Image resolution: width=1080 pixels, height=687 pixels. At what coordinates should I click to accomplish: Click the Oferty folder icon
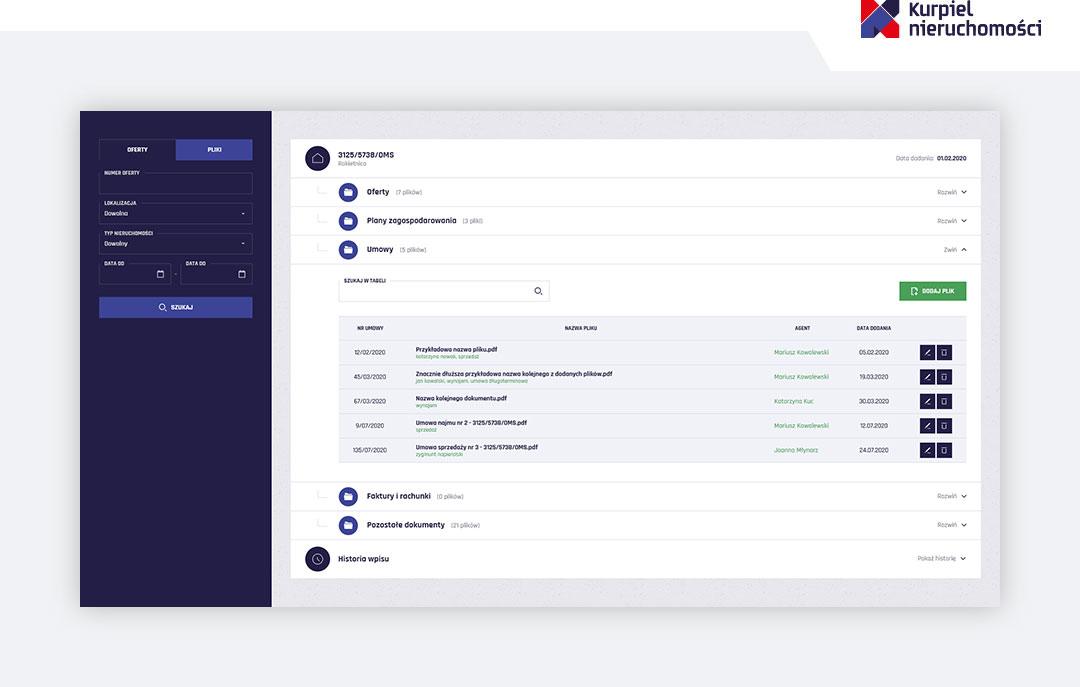click(x=348, y=192)
